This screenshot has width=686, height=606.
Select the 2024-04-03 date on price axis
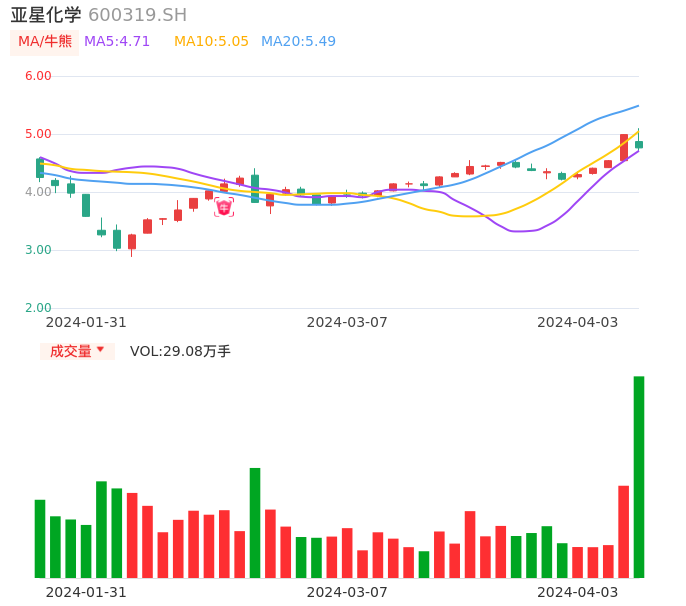point(578,322)
